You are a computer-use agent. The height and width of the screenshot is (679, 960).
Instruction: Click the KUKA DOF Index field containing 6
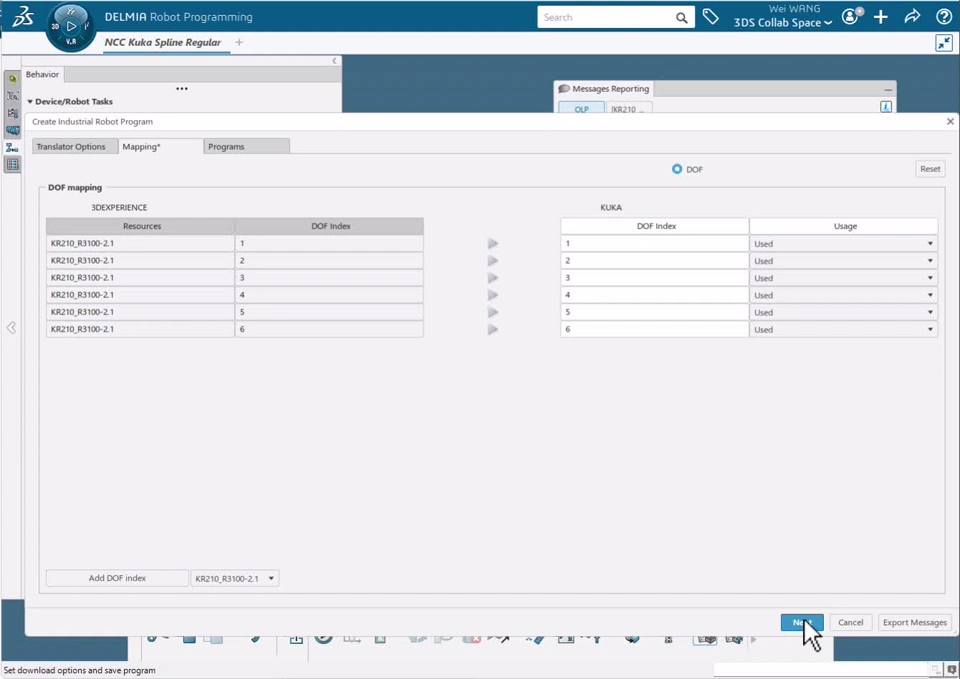(654, 329)
